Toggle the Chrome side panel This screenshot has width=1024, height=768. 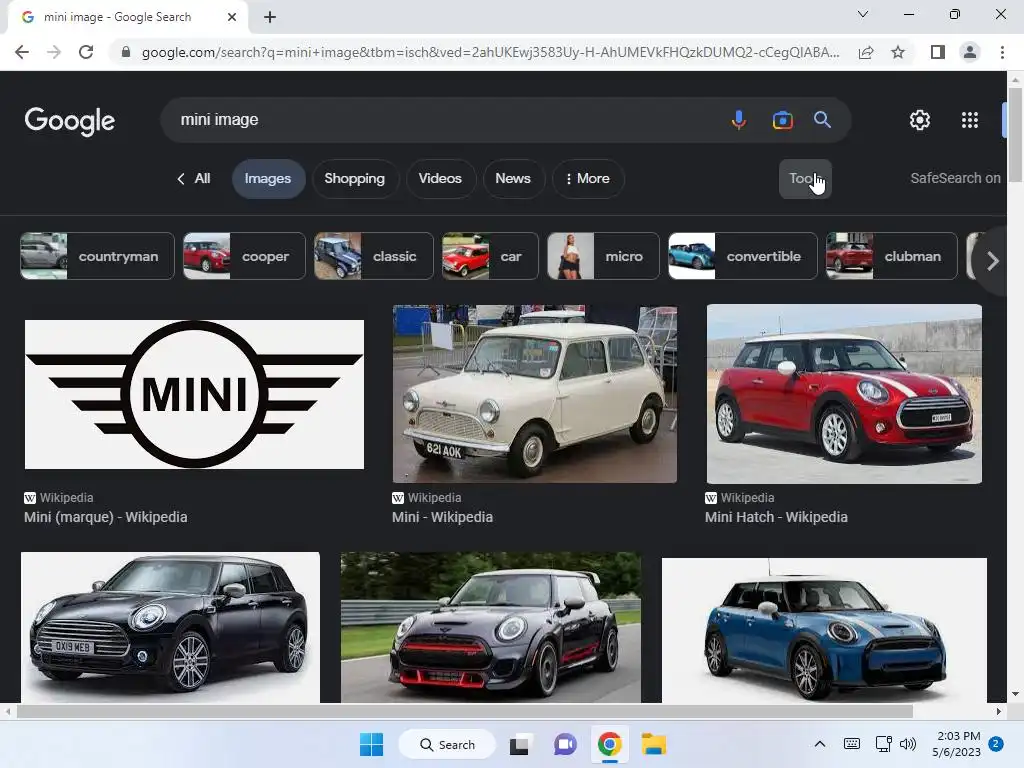938,52
